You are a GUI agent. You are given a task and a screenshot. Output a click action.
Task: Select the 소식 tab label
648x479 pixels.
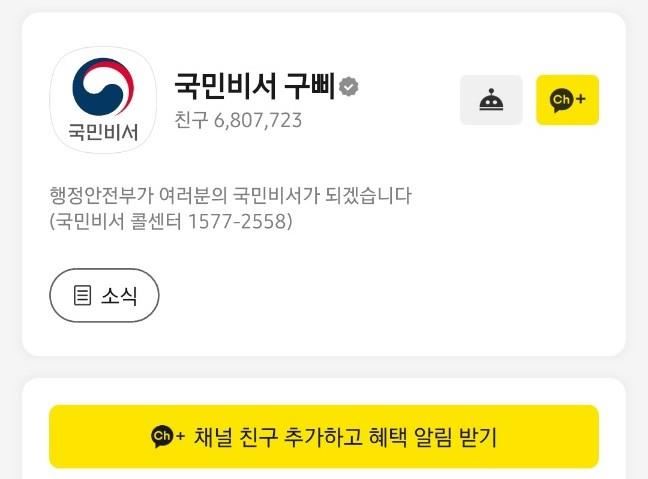coord(119,296)
